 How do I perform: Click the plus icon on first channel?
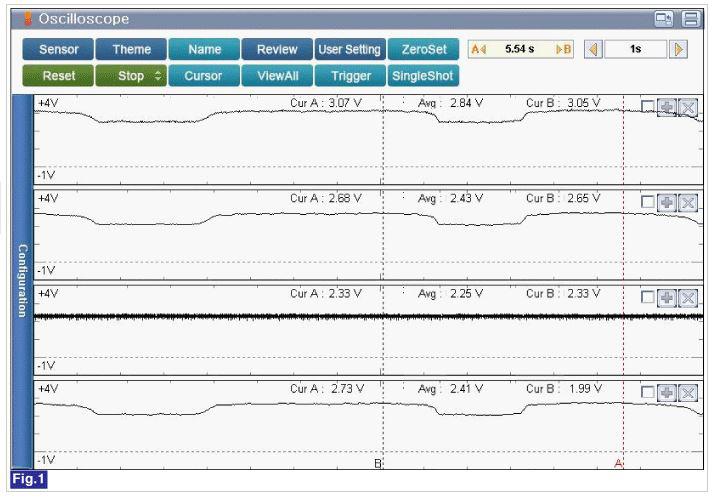(x=667, y=106)
